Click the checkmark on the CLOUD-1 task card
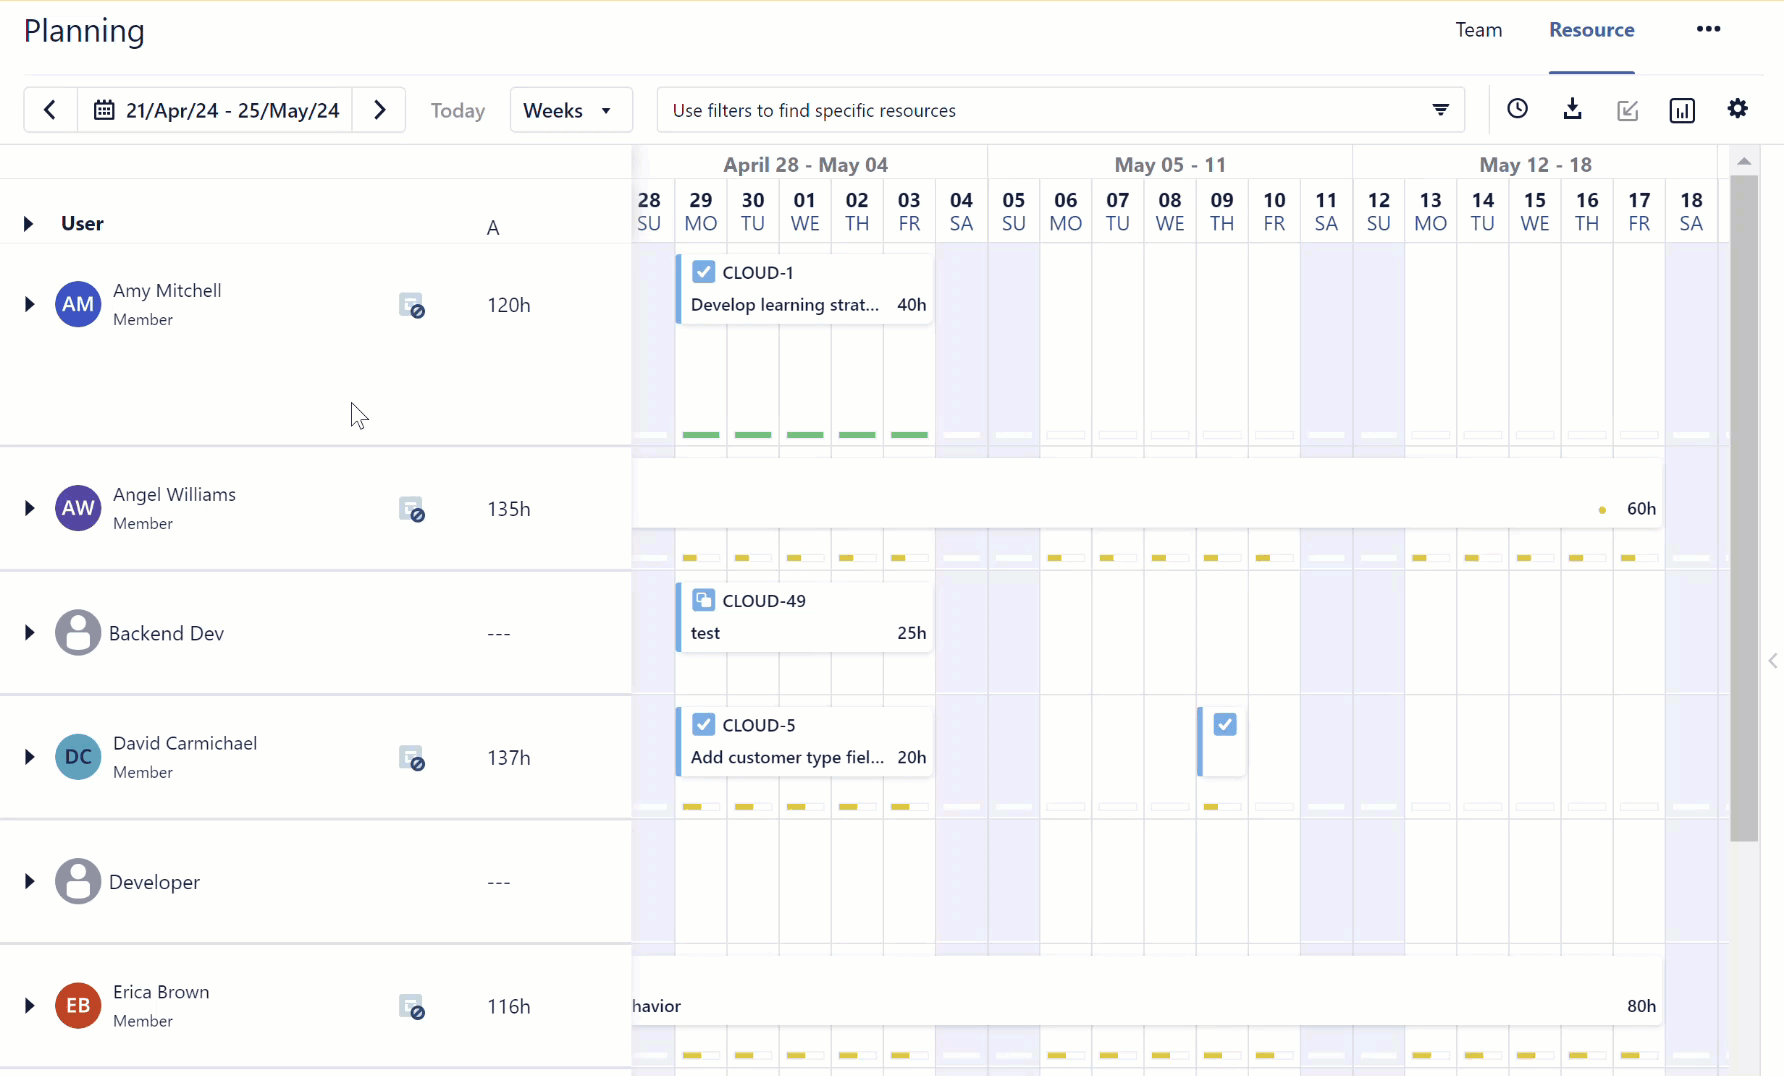 (x=704, y=271)
